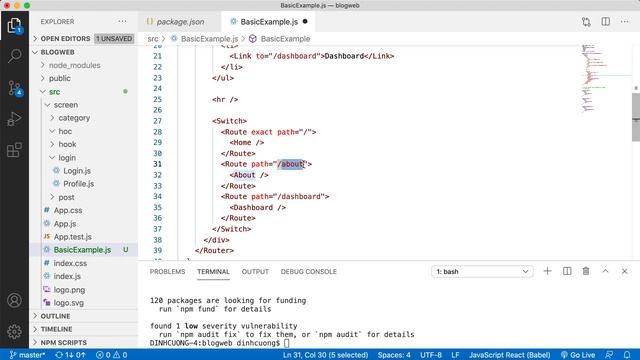This screenshot has width=640, height=360.
Task: Open the Source Control view
Action: [x=15, y=88]
